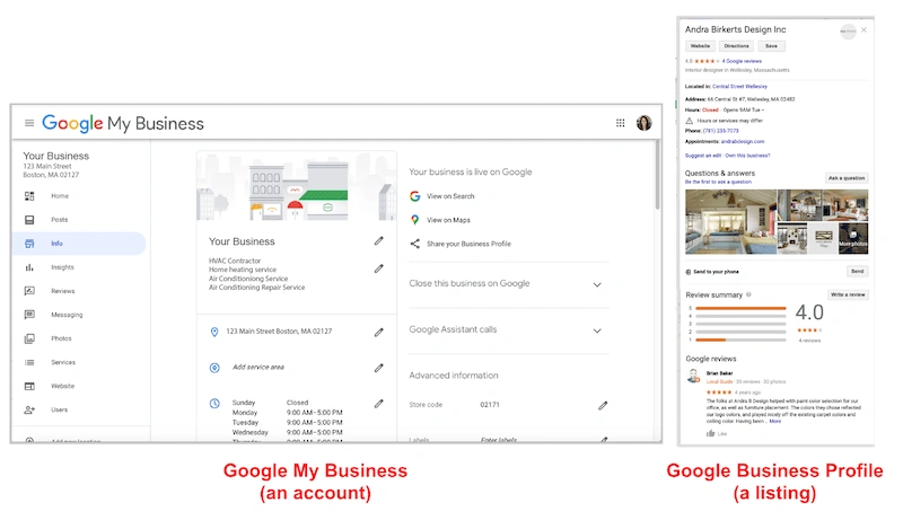
Task: Expand the hours dropdown after Opens 9AM Tue
Action: point(763,110)
